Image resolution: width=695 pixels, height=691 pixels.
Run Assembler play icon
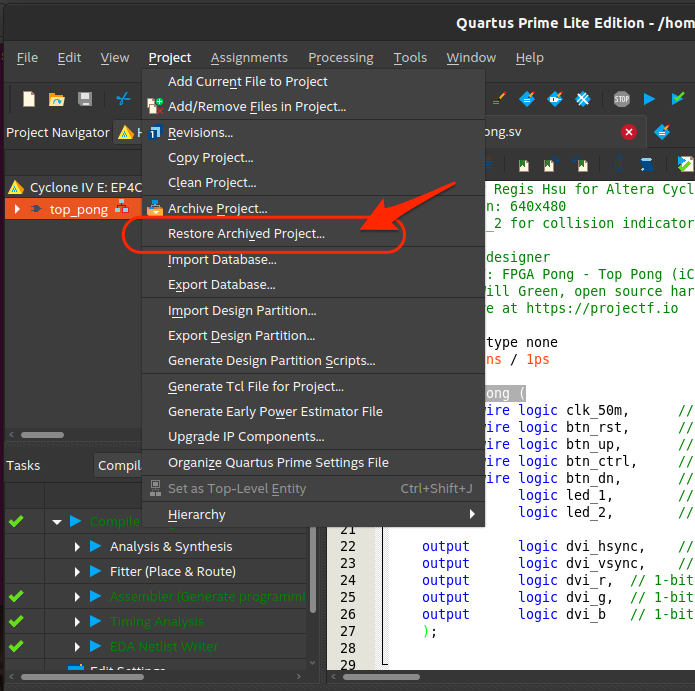pos(95,596)
